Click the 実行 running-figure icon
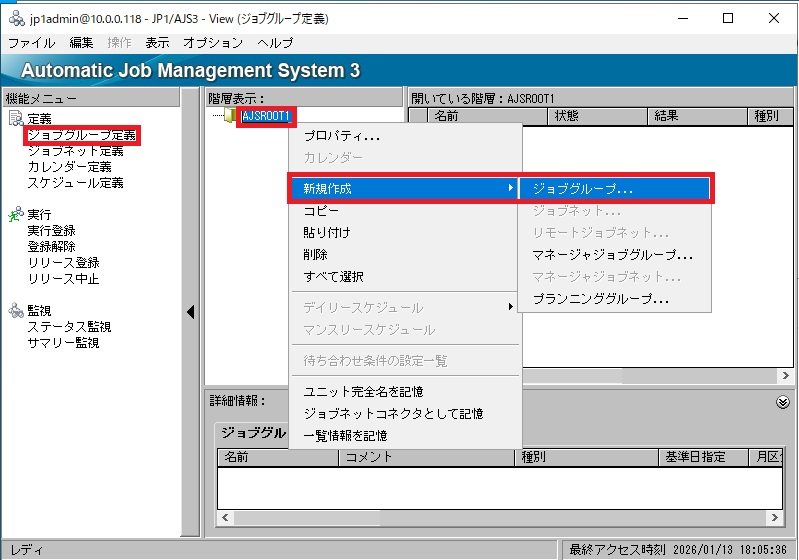This screenshot has width=799, height=560. coord(16,214)
